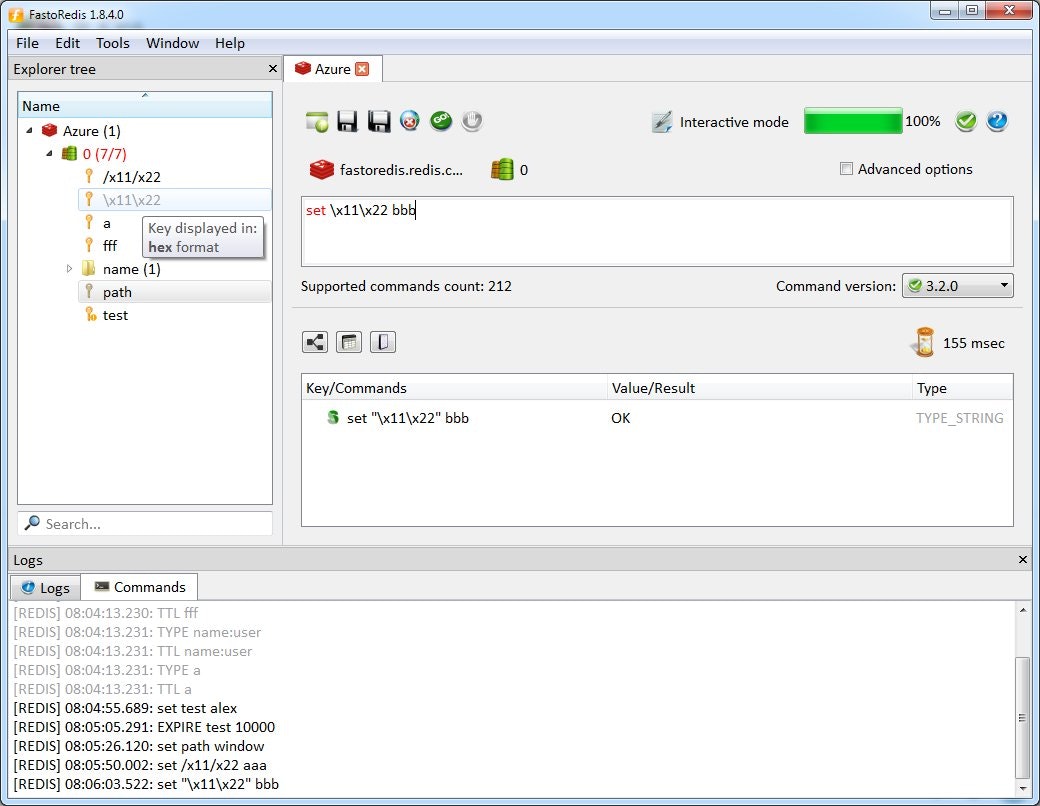Click the fastoredis.redis.c server icon

(x=322, y=169)
